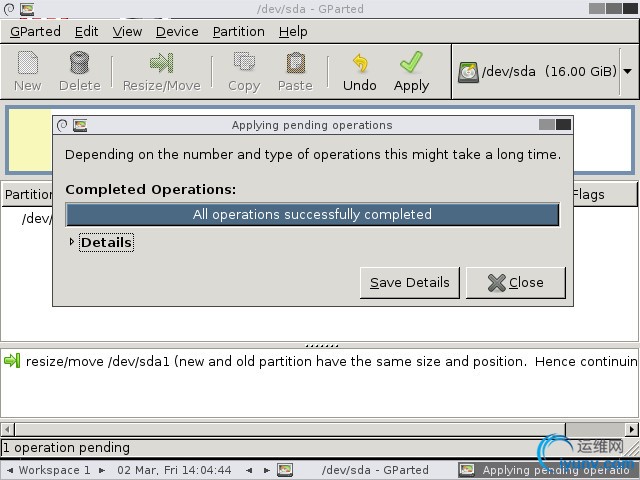
Task: Click the New partition toolbar icon
Action: pyautogui.click(x=28, y=63)
